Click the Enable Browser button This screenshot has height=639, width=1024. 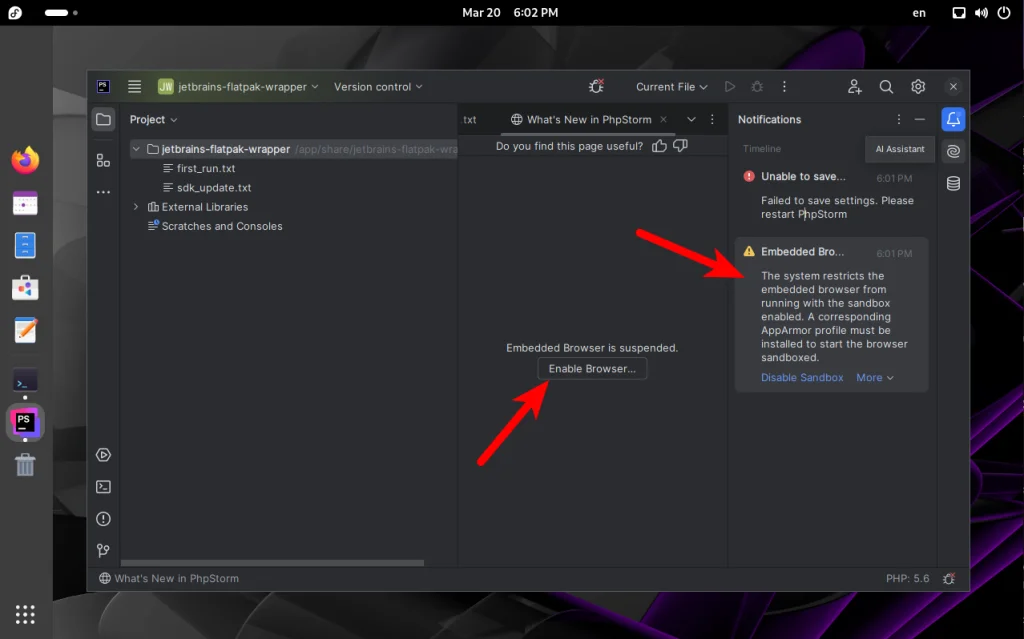click(x=592, y=368)
